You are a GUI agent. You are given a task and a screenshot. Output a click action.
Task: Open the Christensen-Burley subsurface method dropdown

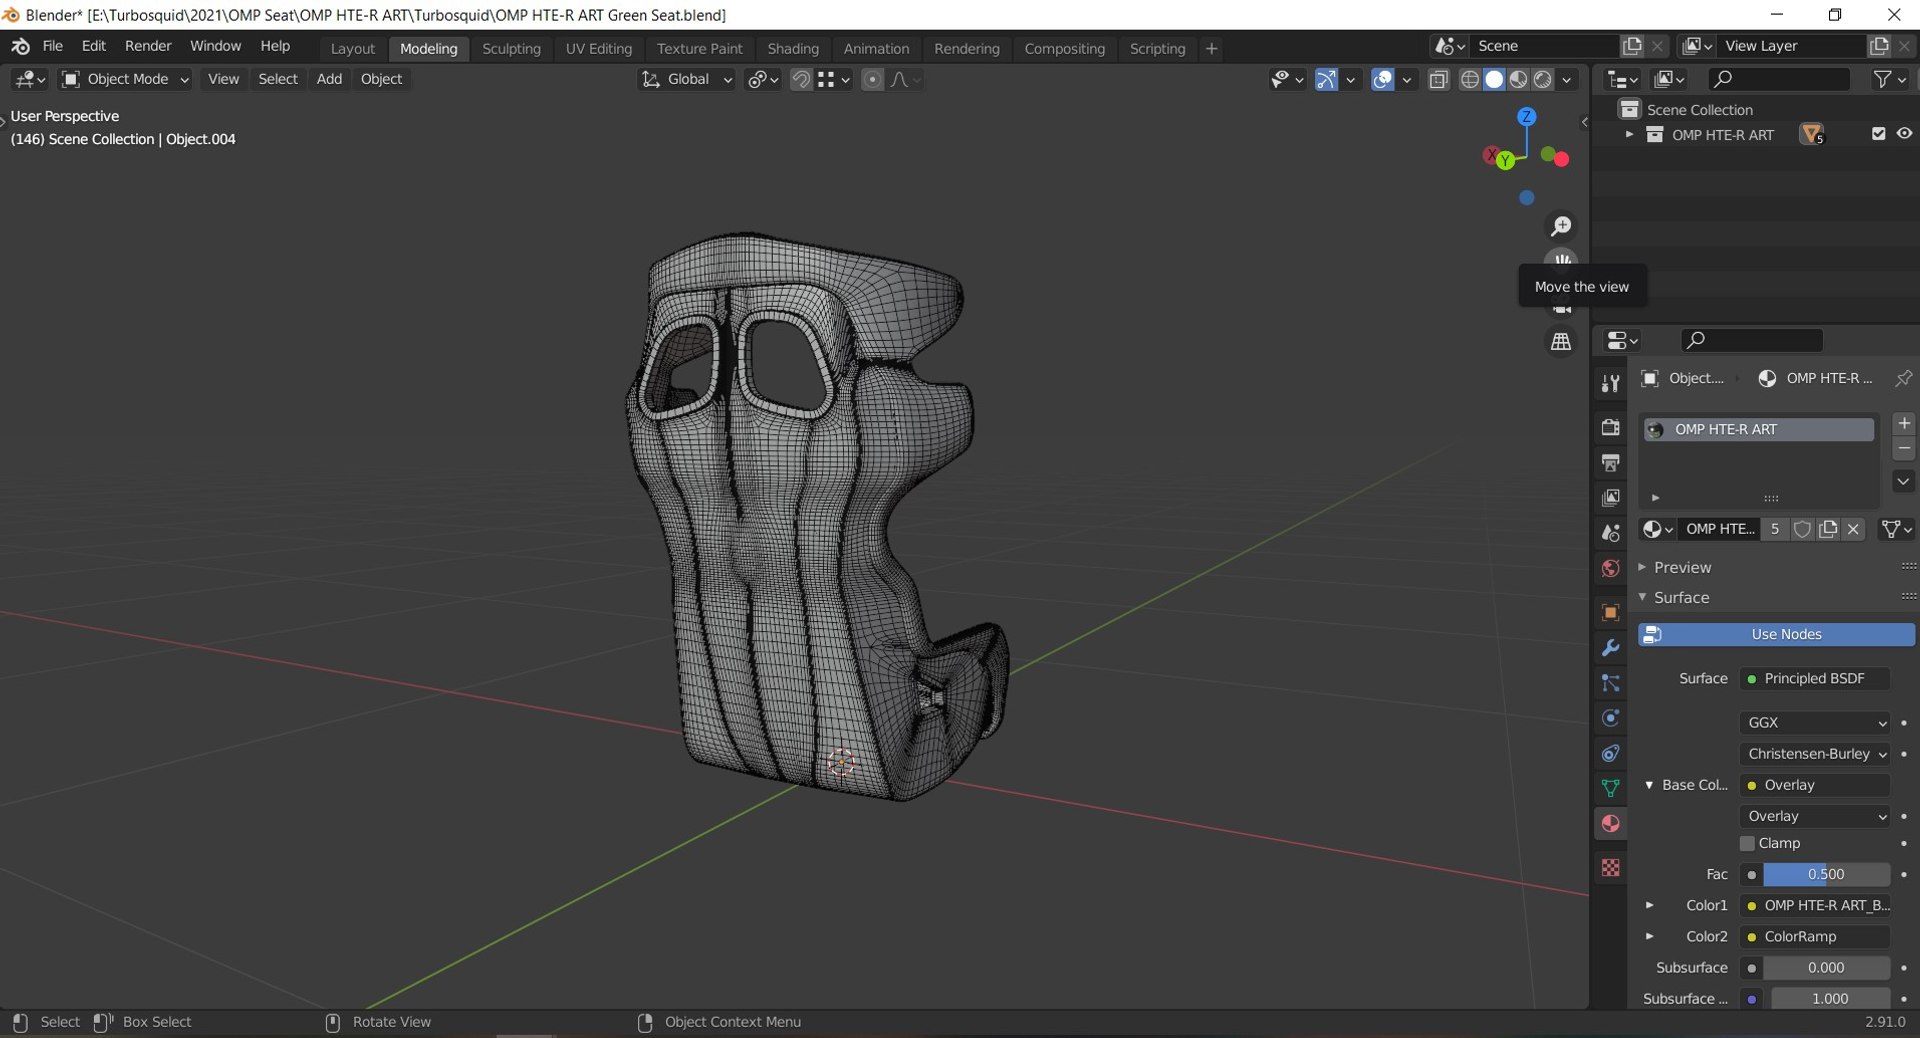[1815, 753]
